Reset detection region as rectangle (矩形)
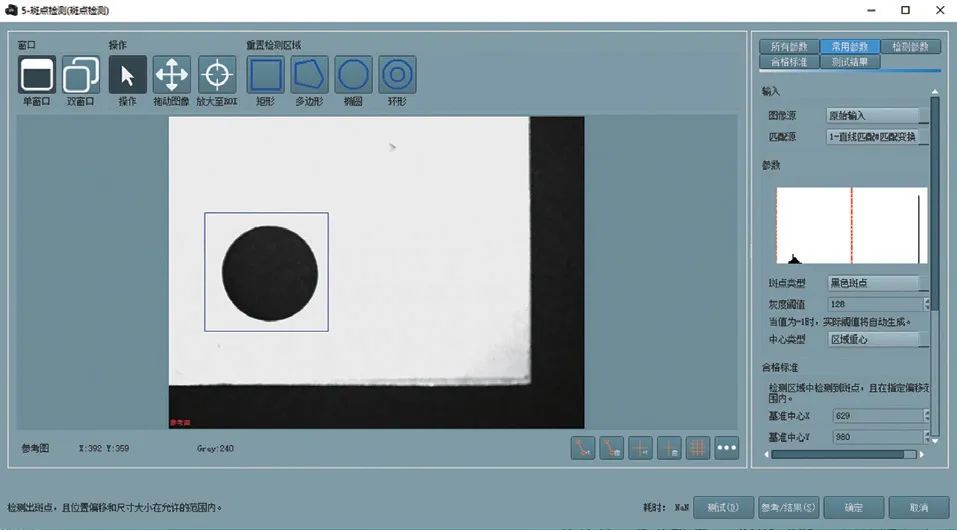Viewport: 957px width, 530px height. pyautogui.click(x=265, y=74)
